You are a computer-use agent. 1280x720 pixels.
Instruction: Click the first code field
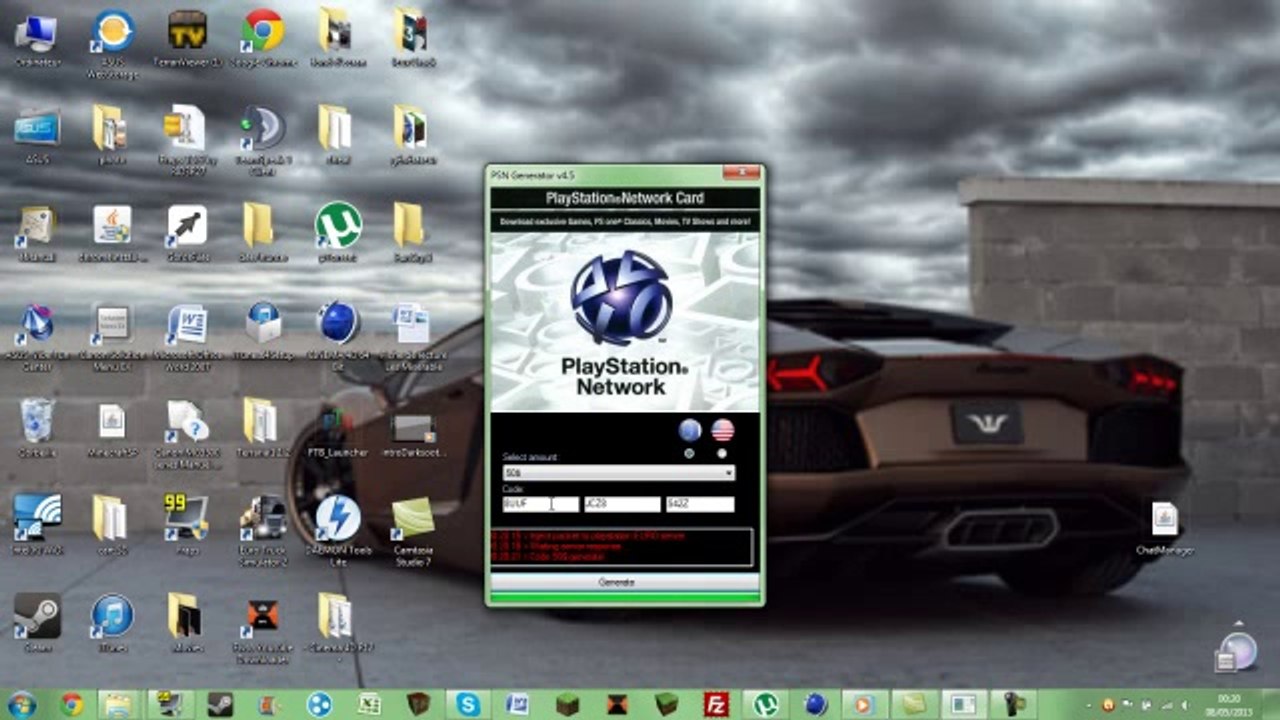541,505
